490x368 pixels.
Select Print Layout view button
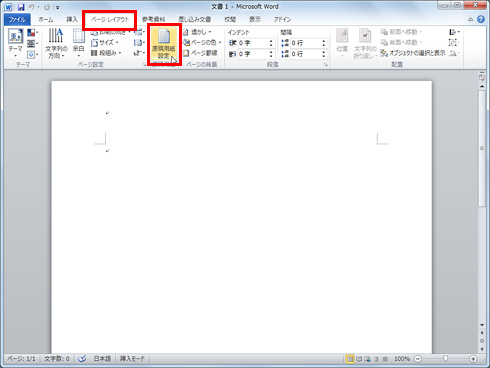click(x=350, y=359)
